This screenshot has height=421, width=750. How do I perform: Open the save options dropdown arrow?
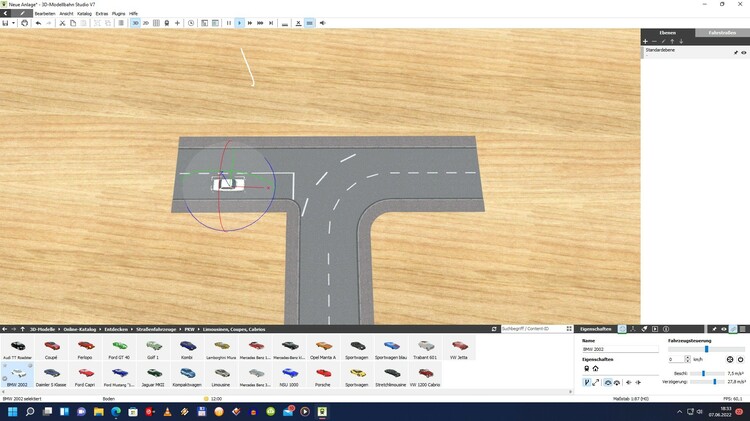pyautogui.click(x=13, y=23)
